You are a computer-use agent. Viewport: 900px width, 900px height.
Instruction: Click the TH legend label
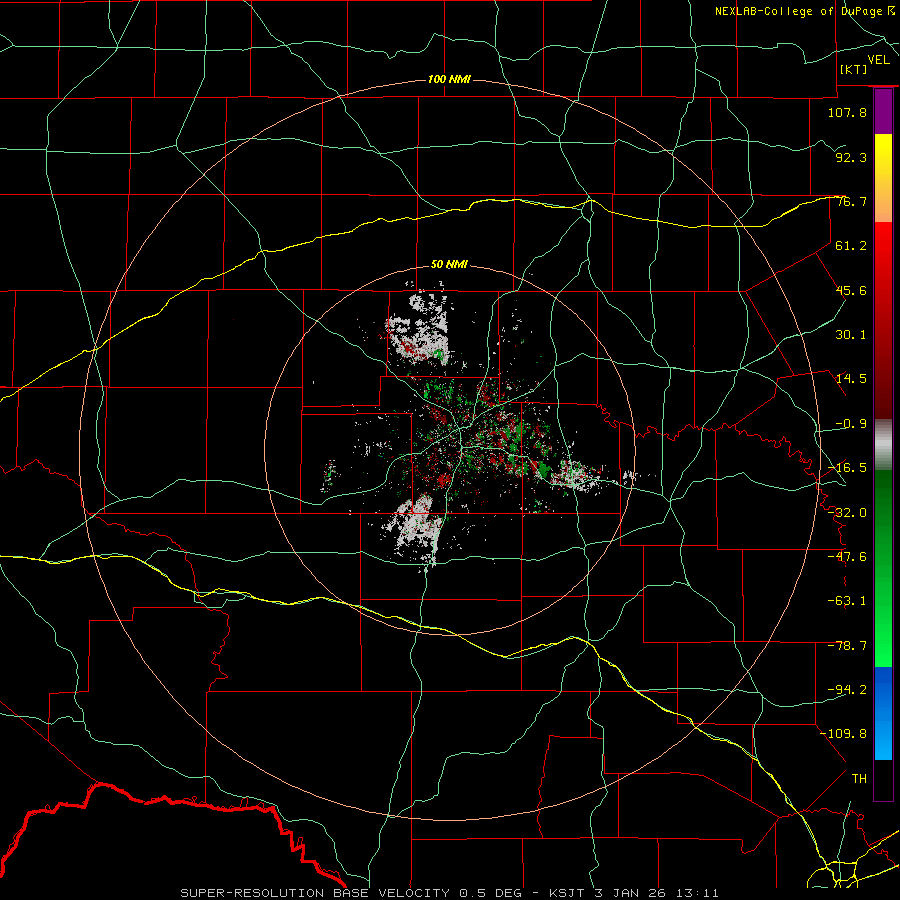pyautogui.click(x=859, y=779)
